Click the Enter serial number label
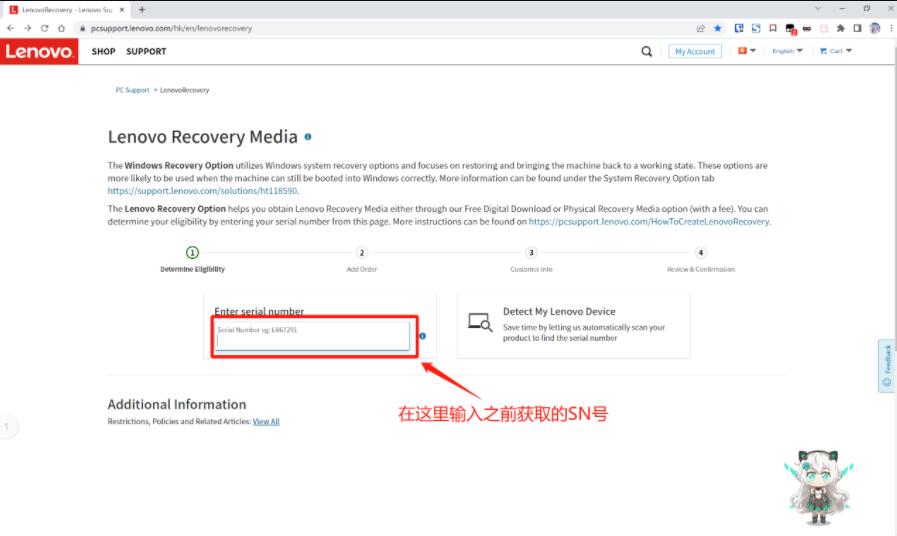This screenshot has width=897, height=536. (x=259, y=311)
